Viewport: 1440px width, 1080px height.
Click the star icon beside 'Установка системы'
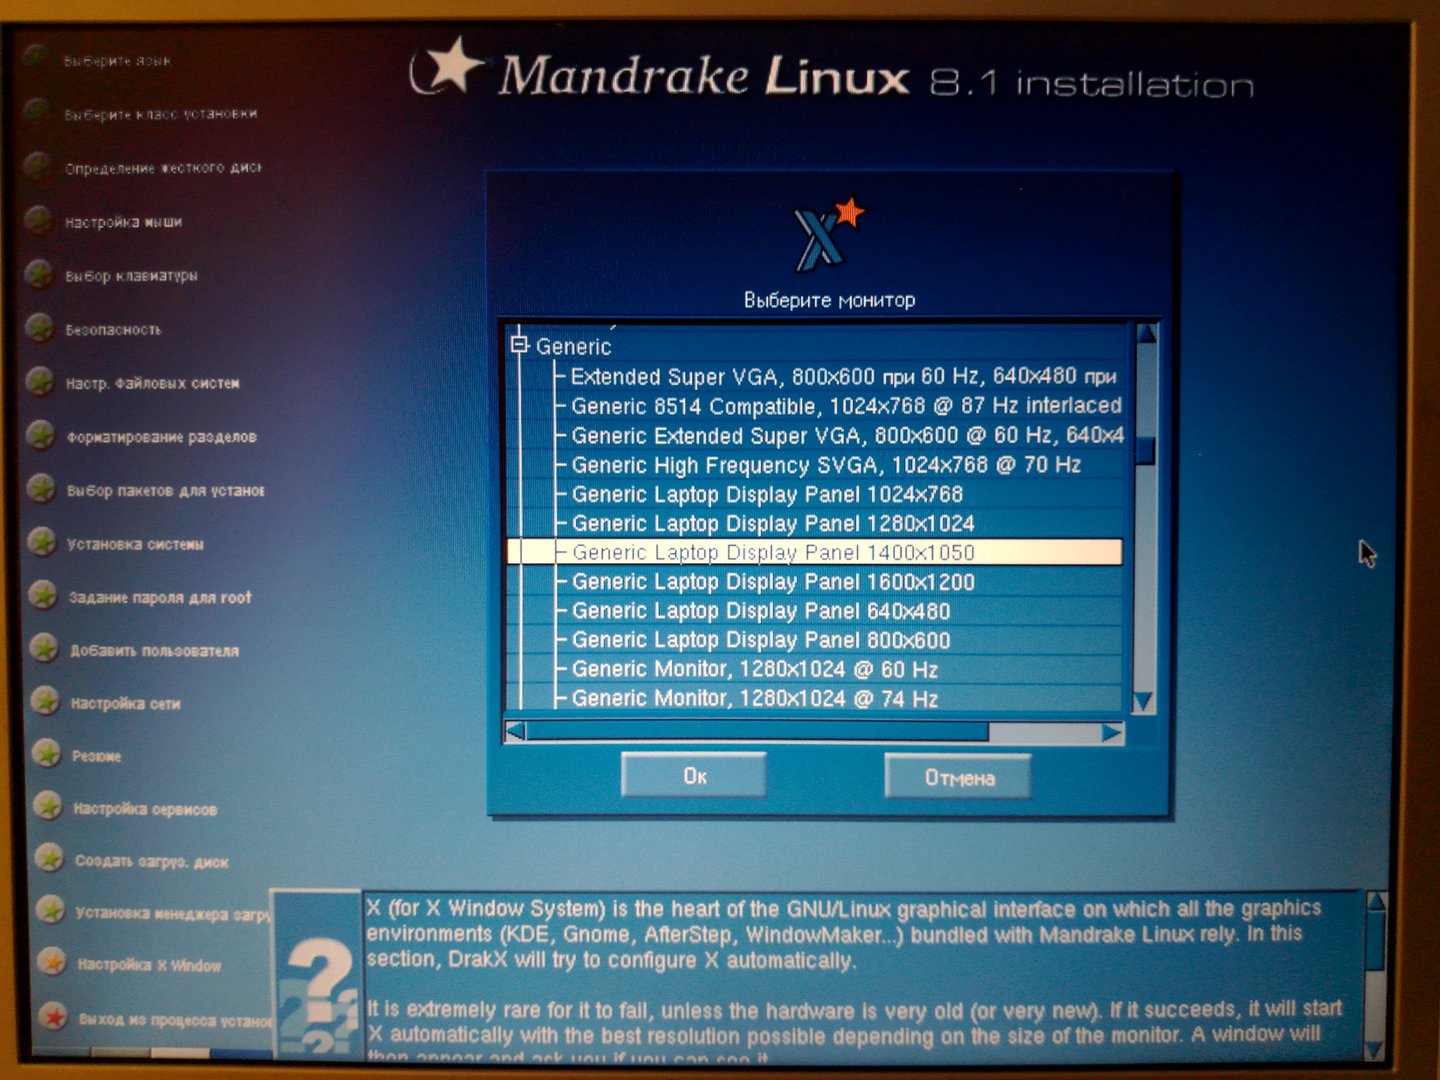(x=42, y=541)
